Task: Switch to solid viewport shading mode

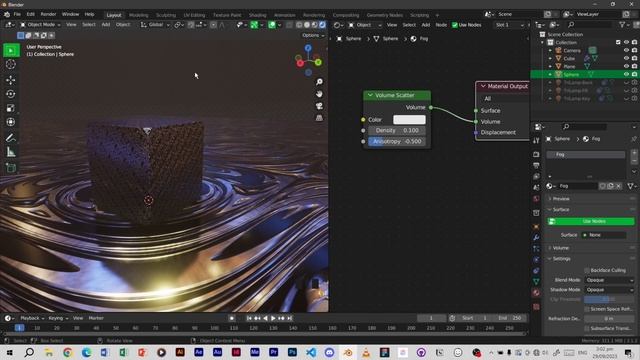Action: click(307, 25)
